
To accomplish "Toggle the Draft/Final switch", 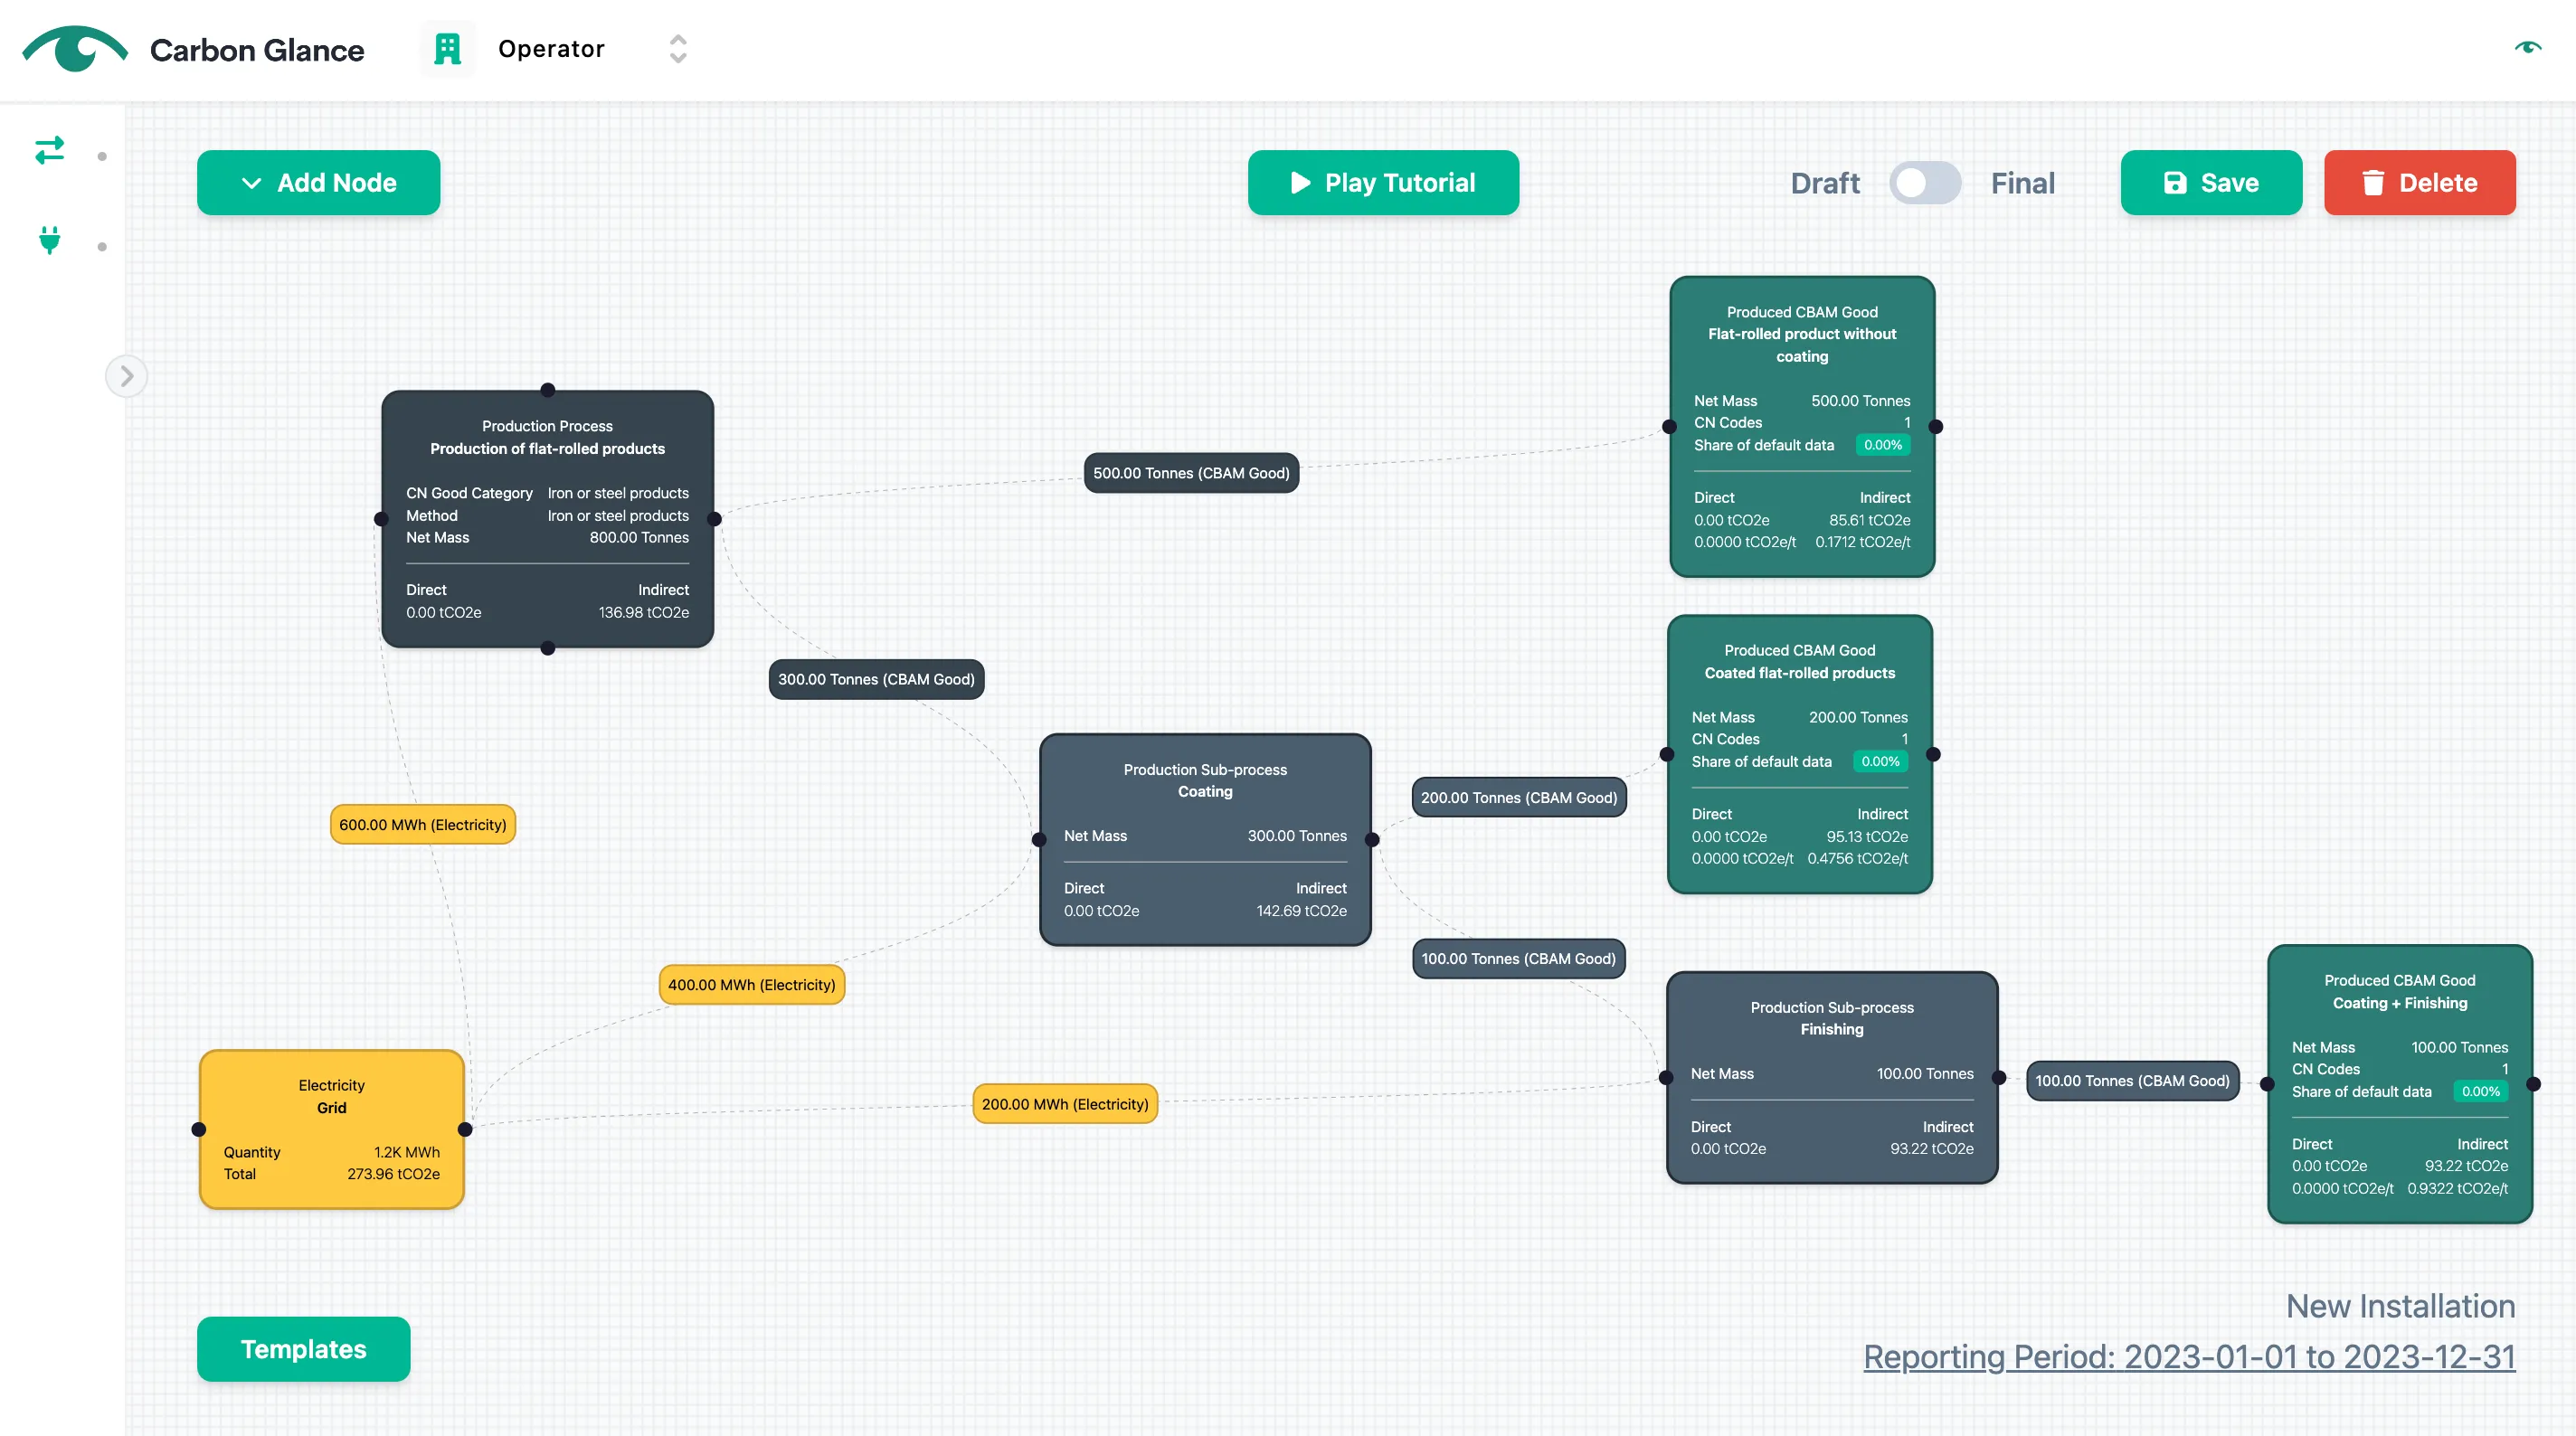I will click(1924, 183).
